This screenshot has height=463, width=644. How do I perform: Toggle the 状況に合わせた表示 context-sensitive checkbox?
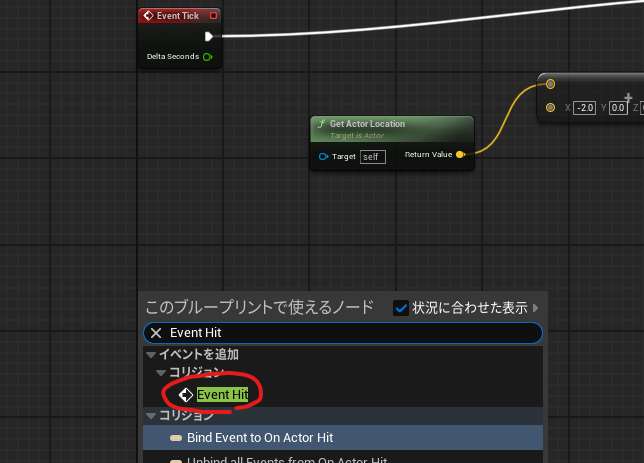click(401, 307)
